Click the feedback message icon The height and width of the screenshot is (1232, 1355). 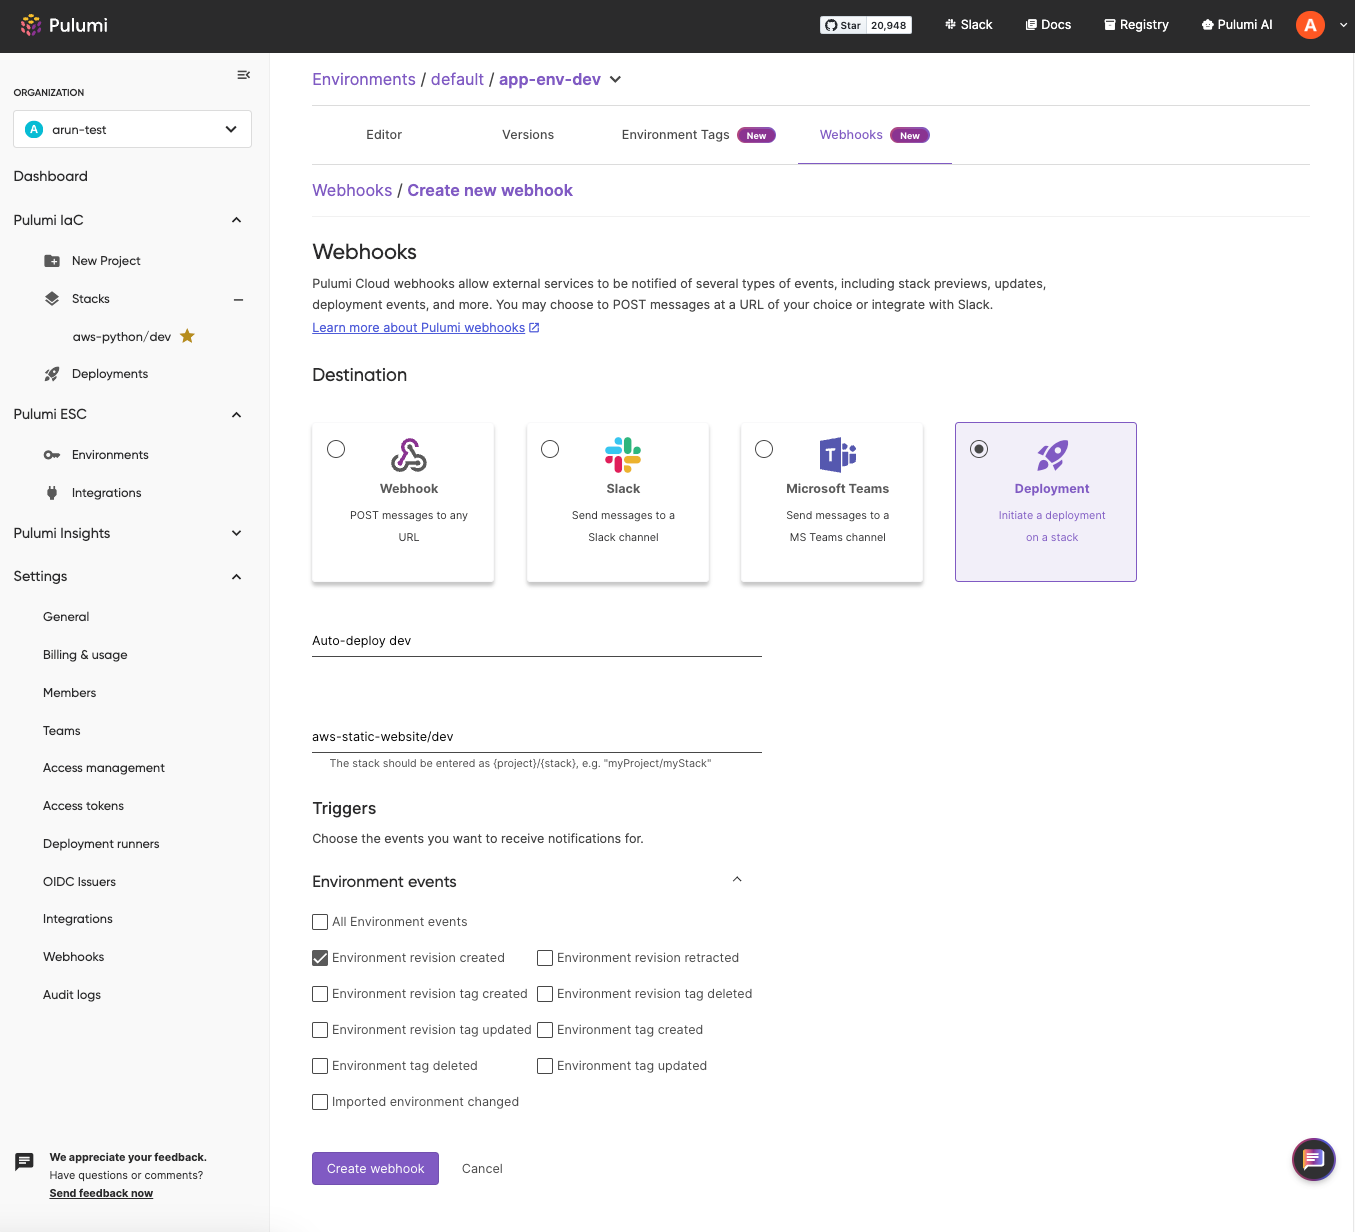click(25, 1162)
